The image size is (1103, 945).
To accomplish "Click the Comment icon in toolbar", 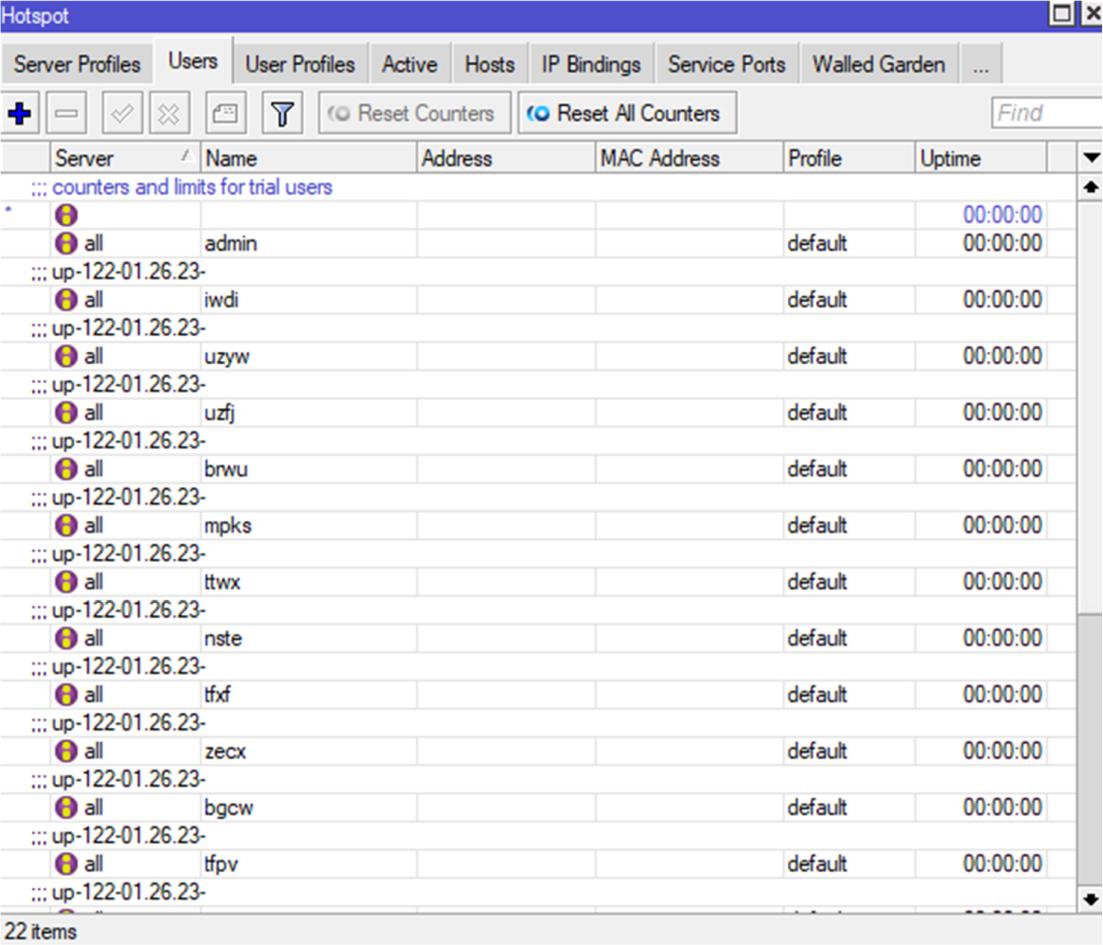I will (226, 114).
